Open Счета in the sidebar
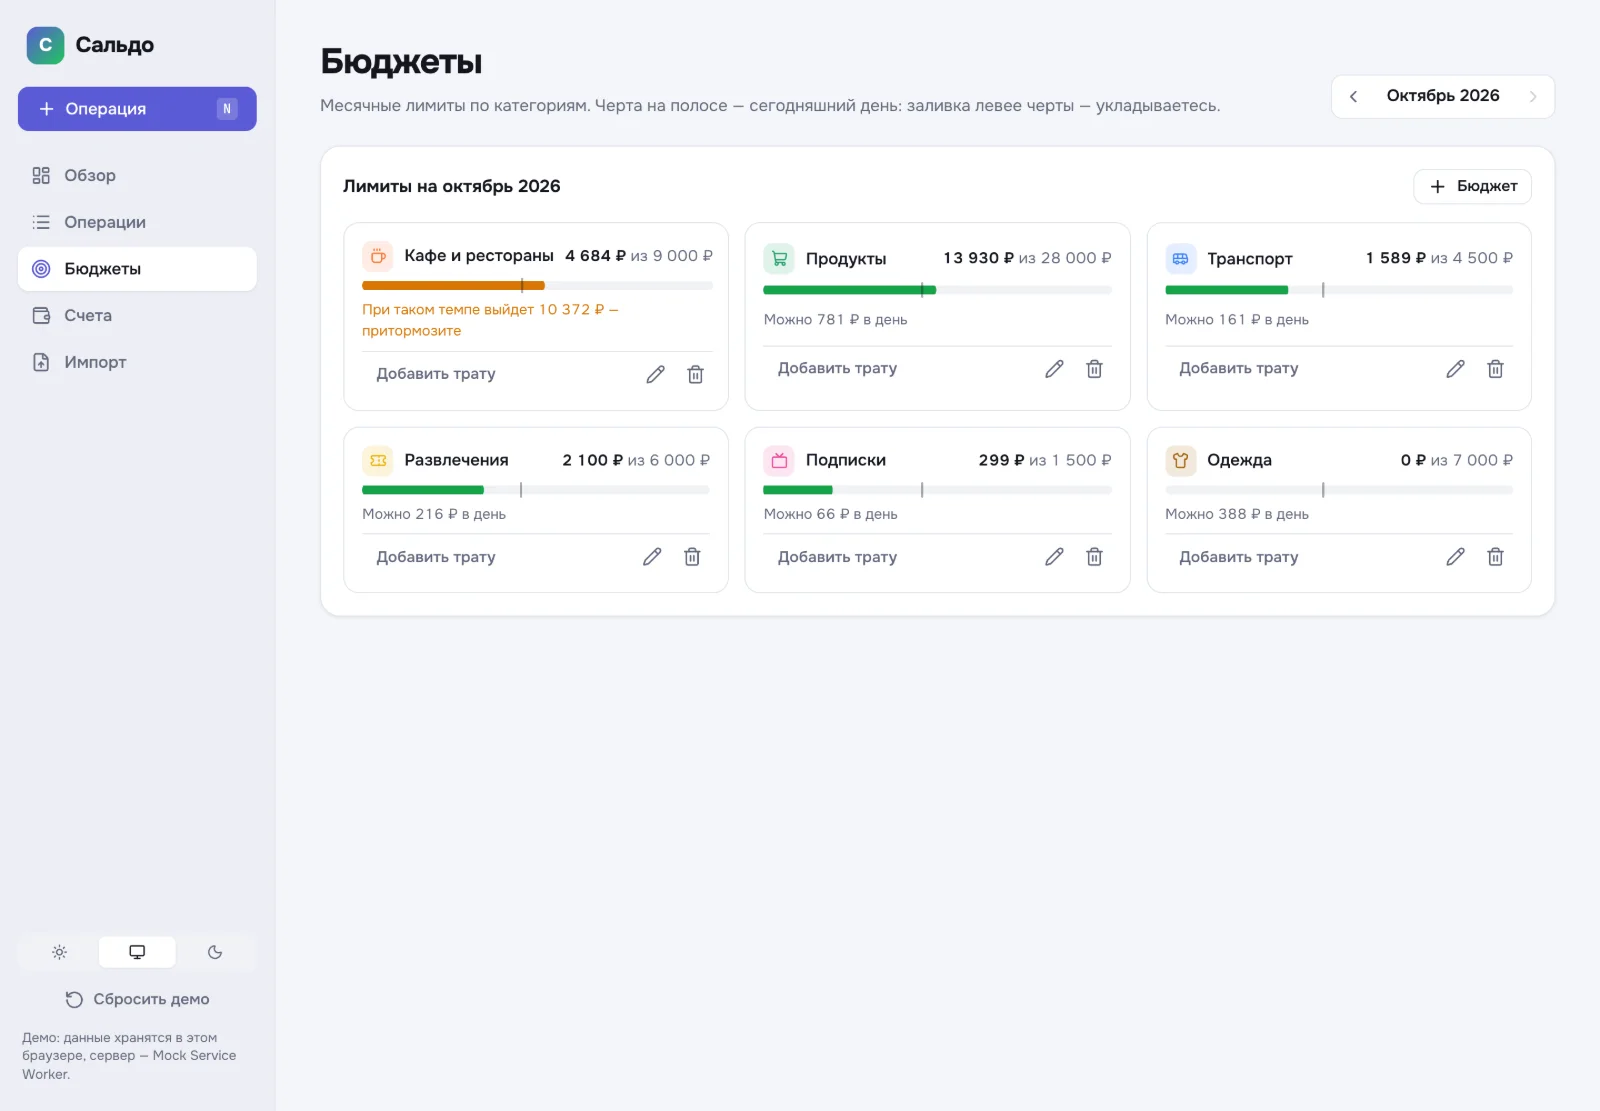Screen dimensions: 1600x1111 137,316
